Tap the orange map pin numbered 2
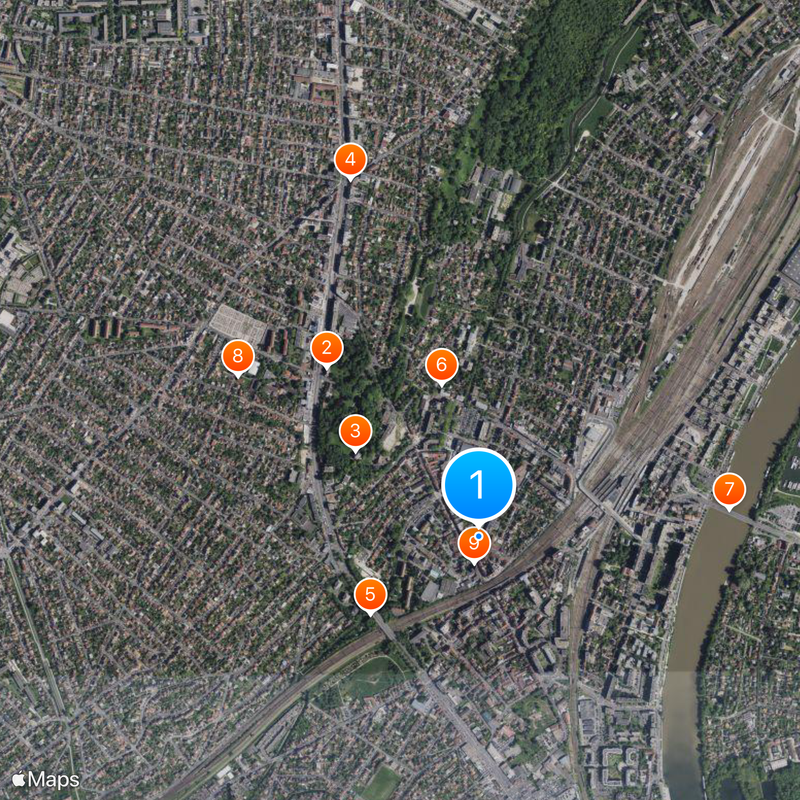This screenshot has width=800, height=800. 327,348
